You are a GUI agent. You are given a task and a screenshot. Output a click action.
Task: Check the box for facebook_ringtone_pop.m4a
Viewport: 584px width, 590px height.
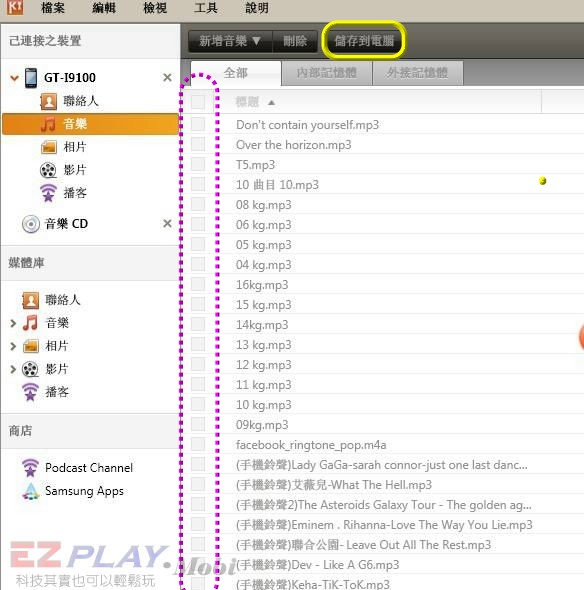point(198,444)
